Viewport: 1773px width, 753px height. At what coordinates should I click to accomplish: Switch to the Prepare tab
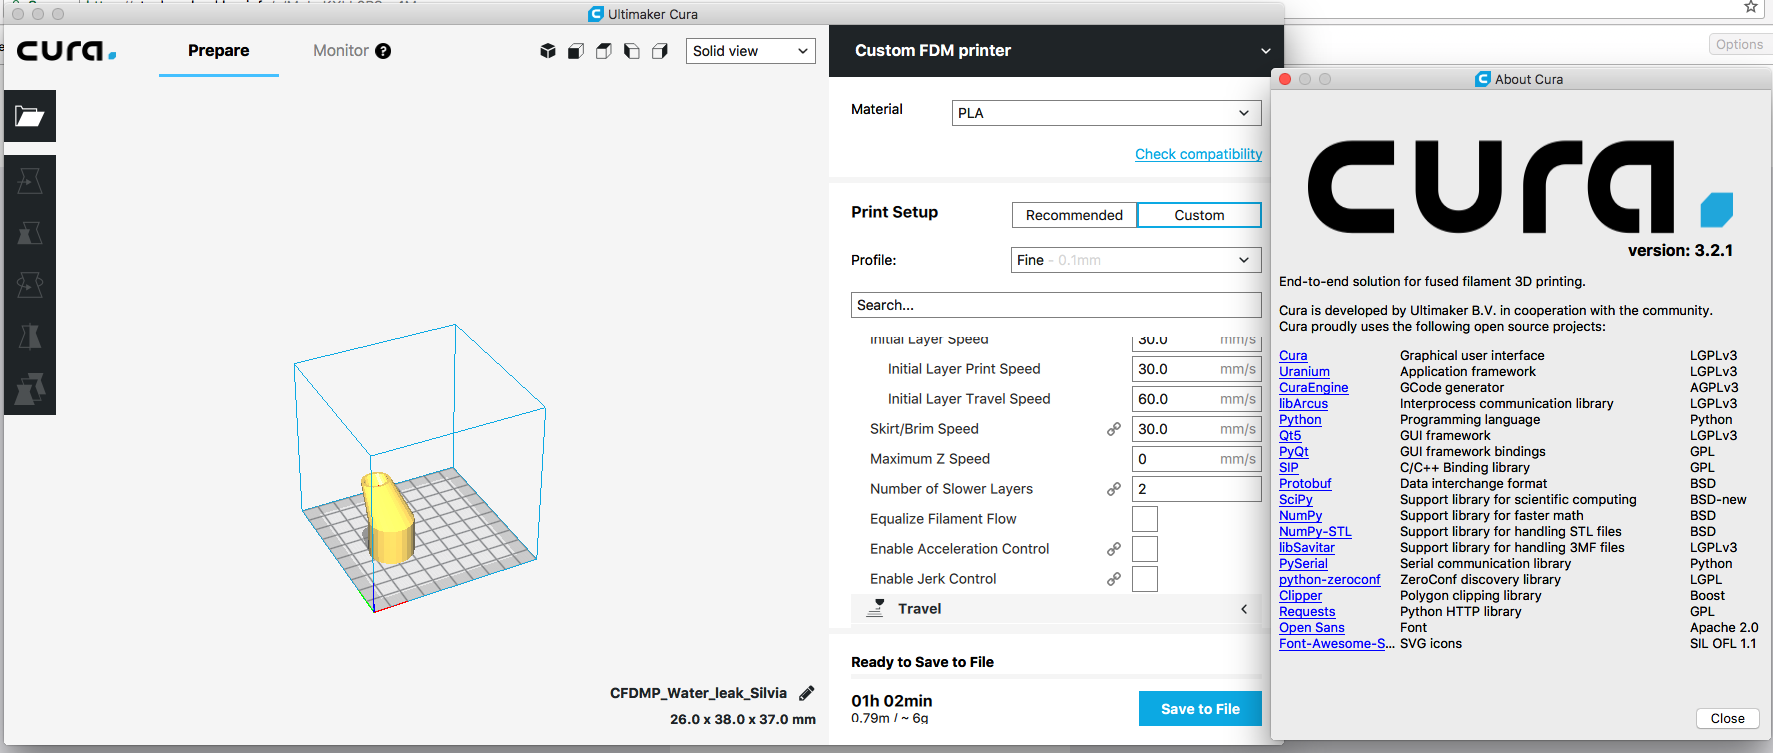point(219,51)
